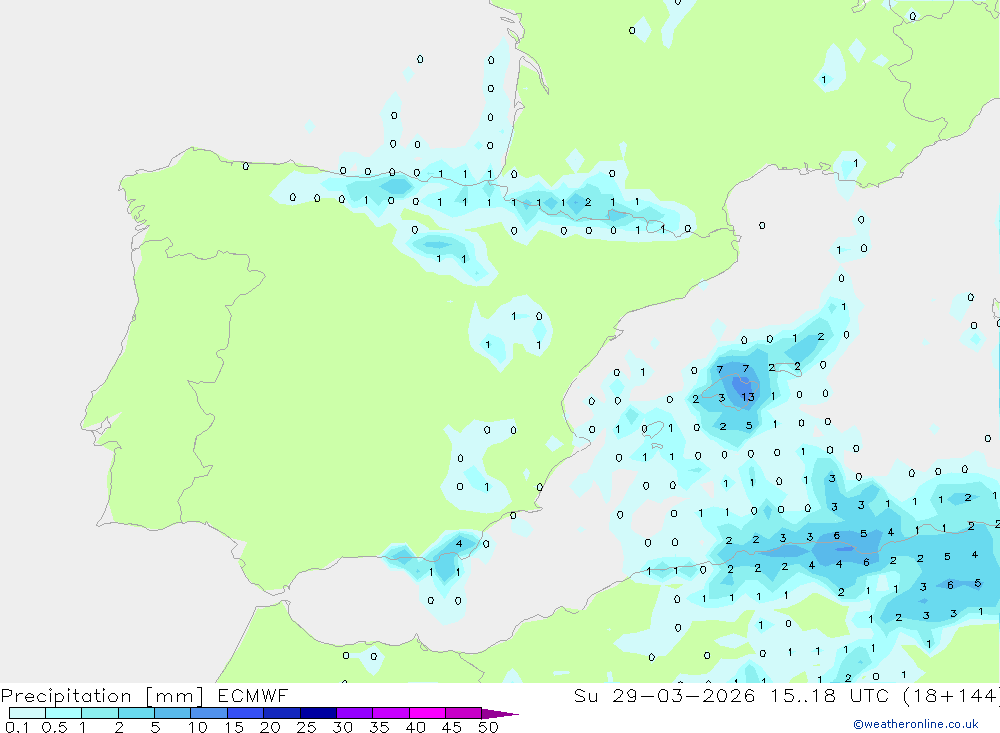
Task: Click the '15' legend scale label
Action: pos(233,727)
